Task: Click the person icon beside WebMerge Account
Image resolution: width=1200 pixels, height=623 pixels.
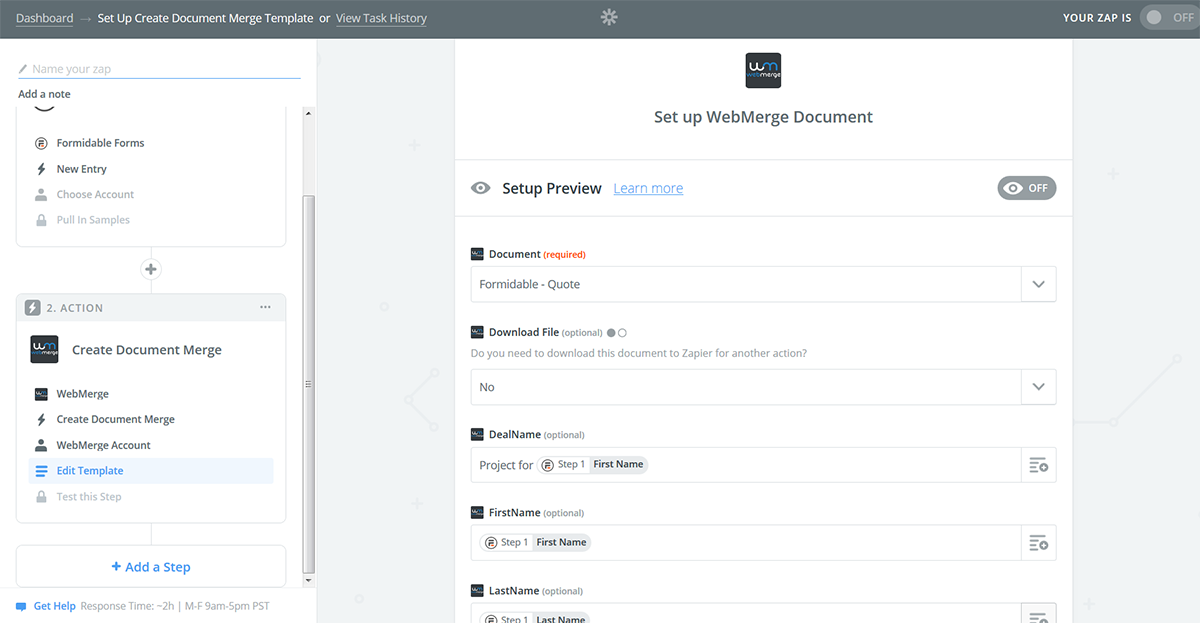Action: pos(41,445)
